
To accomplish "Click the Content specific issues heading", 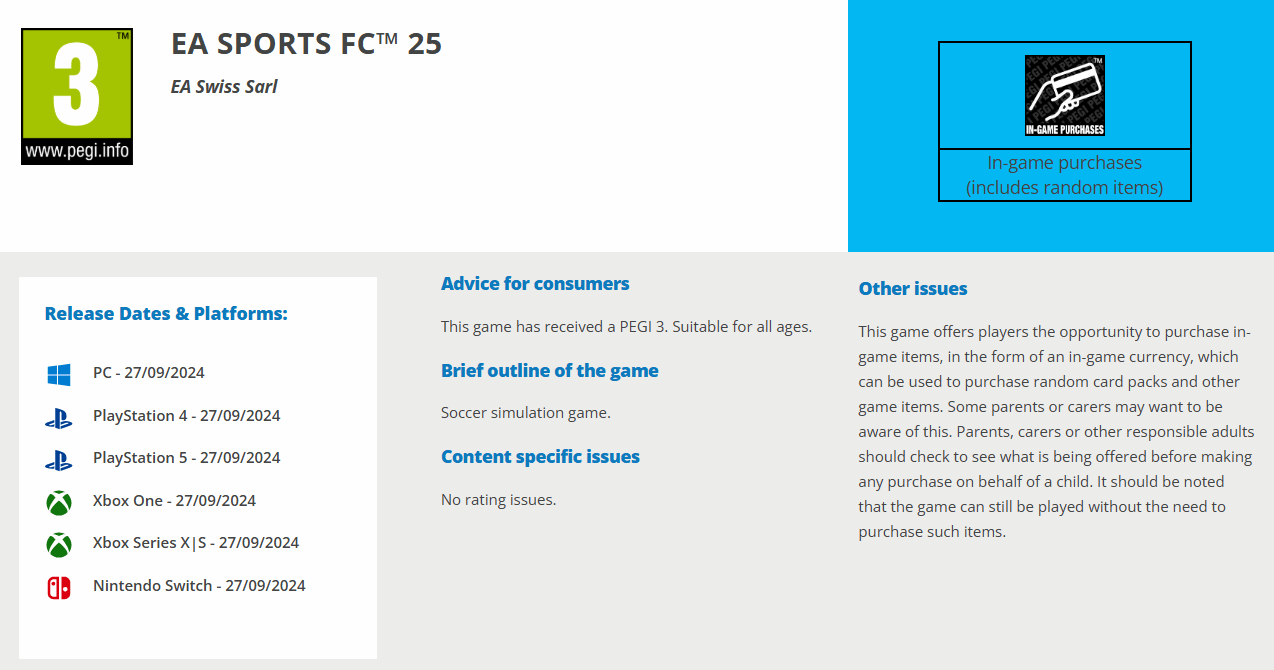I will (540, 457).
